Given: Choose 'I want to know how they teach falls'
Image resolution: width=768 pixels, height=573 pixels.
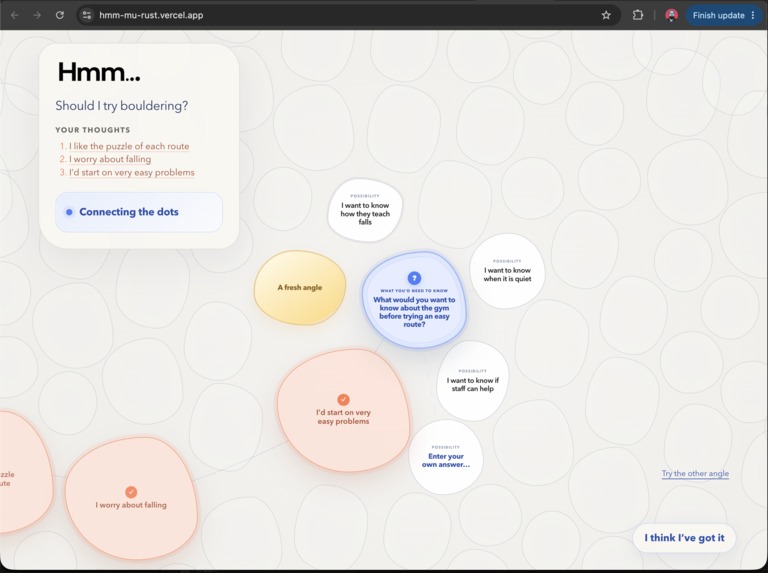Looking at the screenshot, I should [365, 210].
